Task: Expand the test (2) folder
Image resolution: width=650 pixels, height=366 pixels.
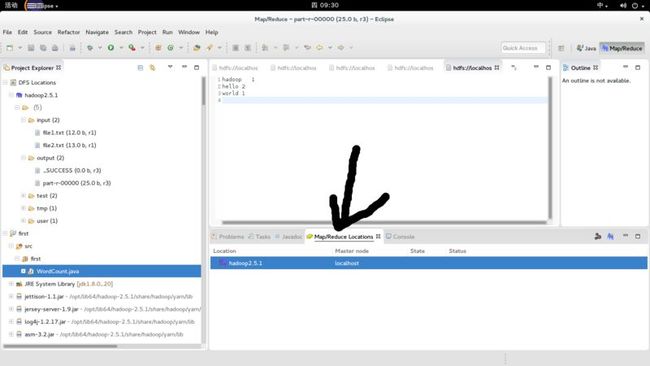Action: [23, 195]
